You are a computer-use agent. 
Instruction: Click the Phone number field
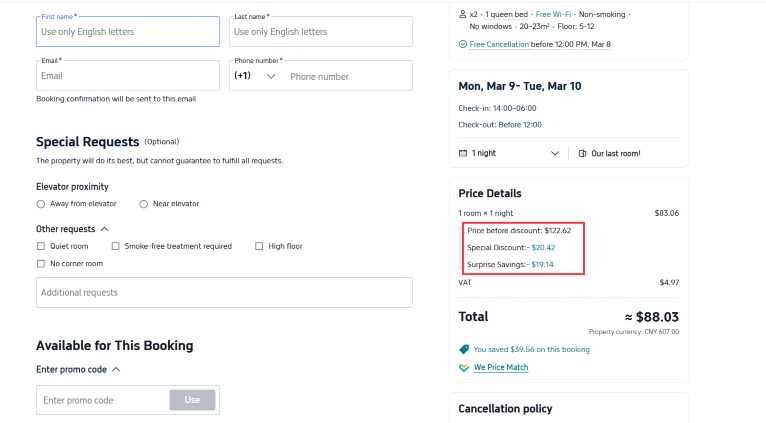pyautogui.click(x=348, y=77)
